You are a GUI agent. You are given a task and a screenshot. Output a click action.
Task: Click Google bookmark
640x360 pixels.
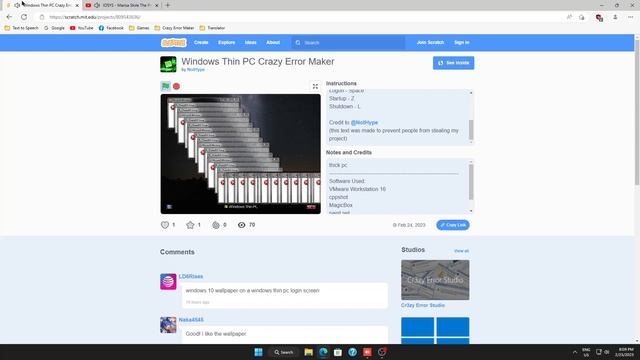point(54,28)
